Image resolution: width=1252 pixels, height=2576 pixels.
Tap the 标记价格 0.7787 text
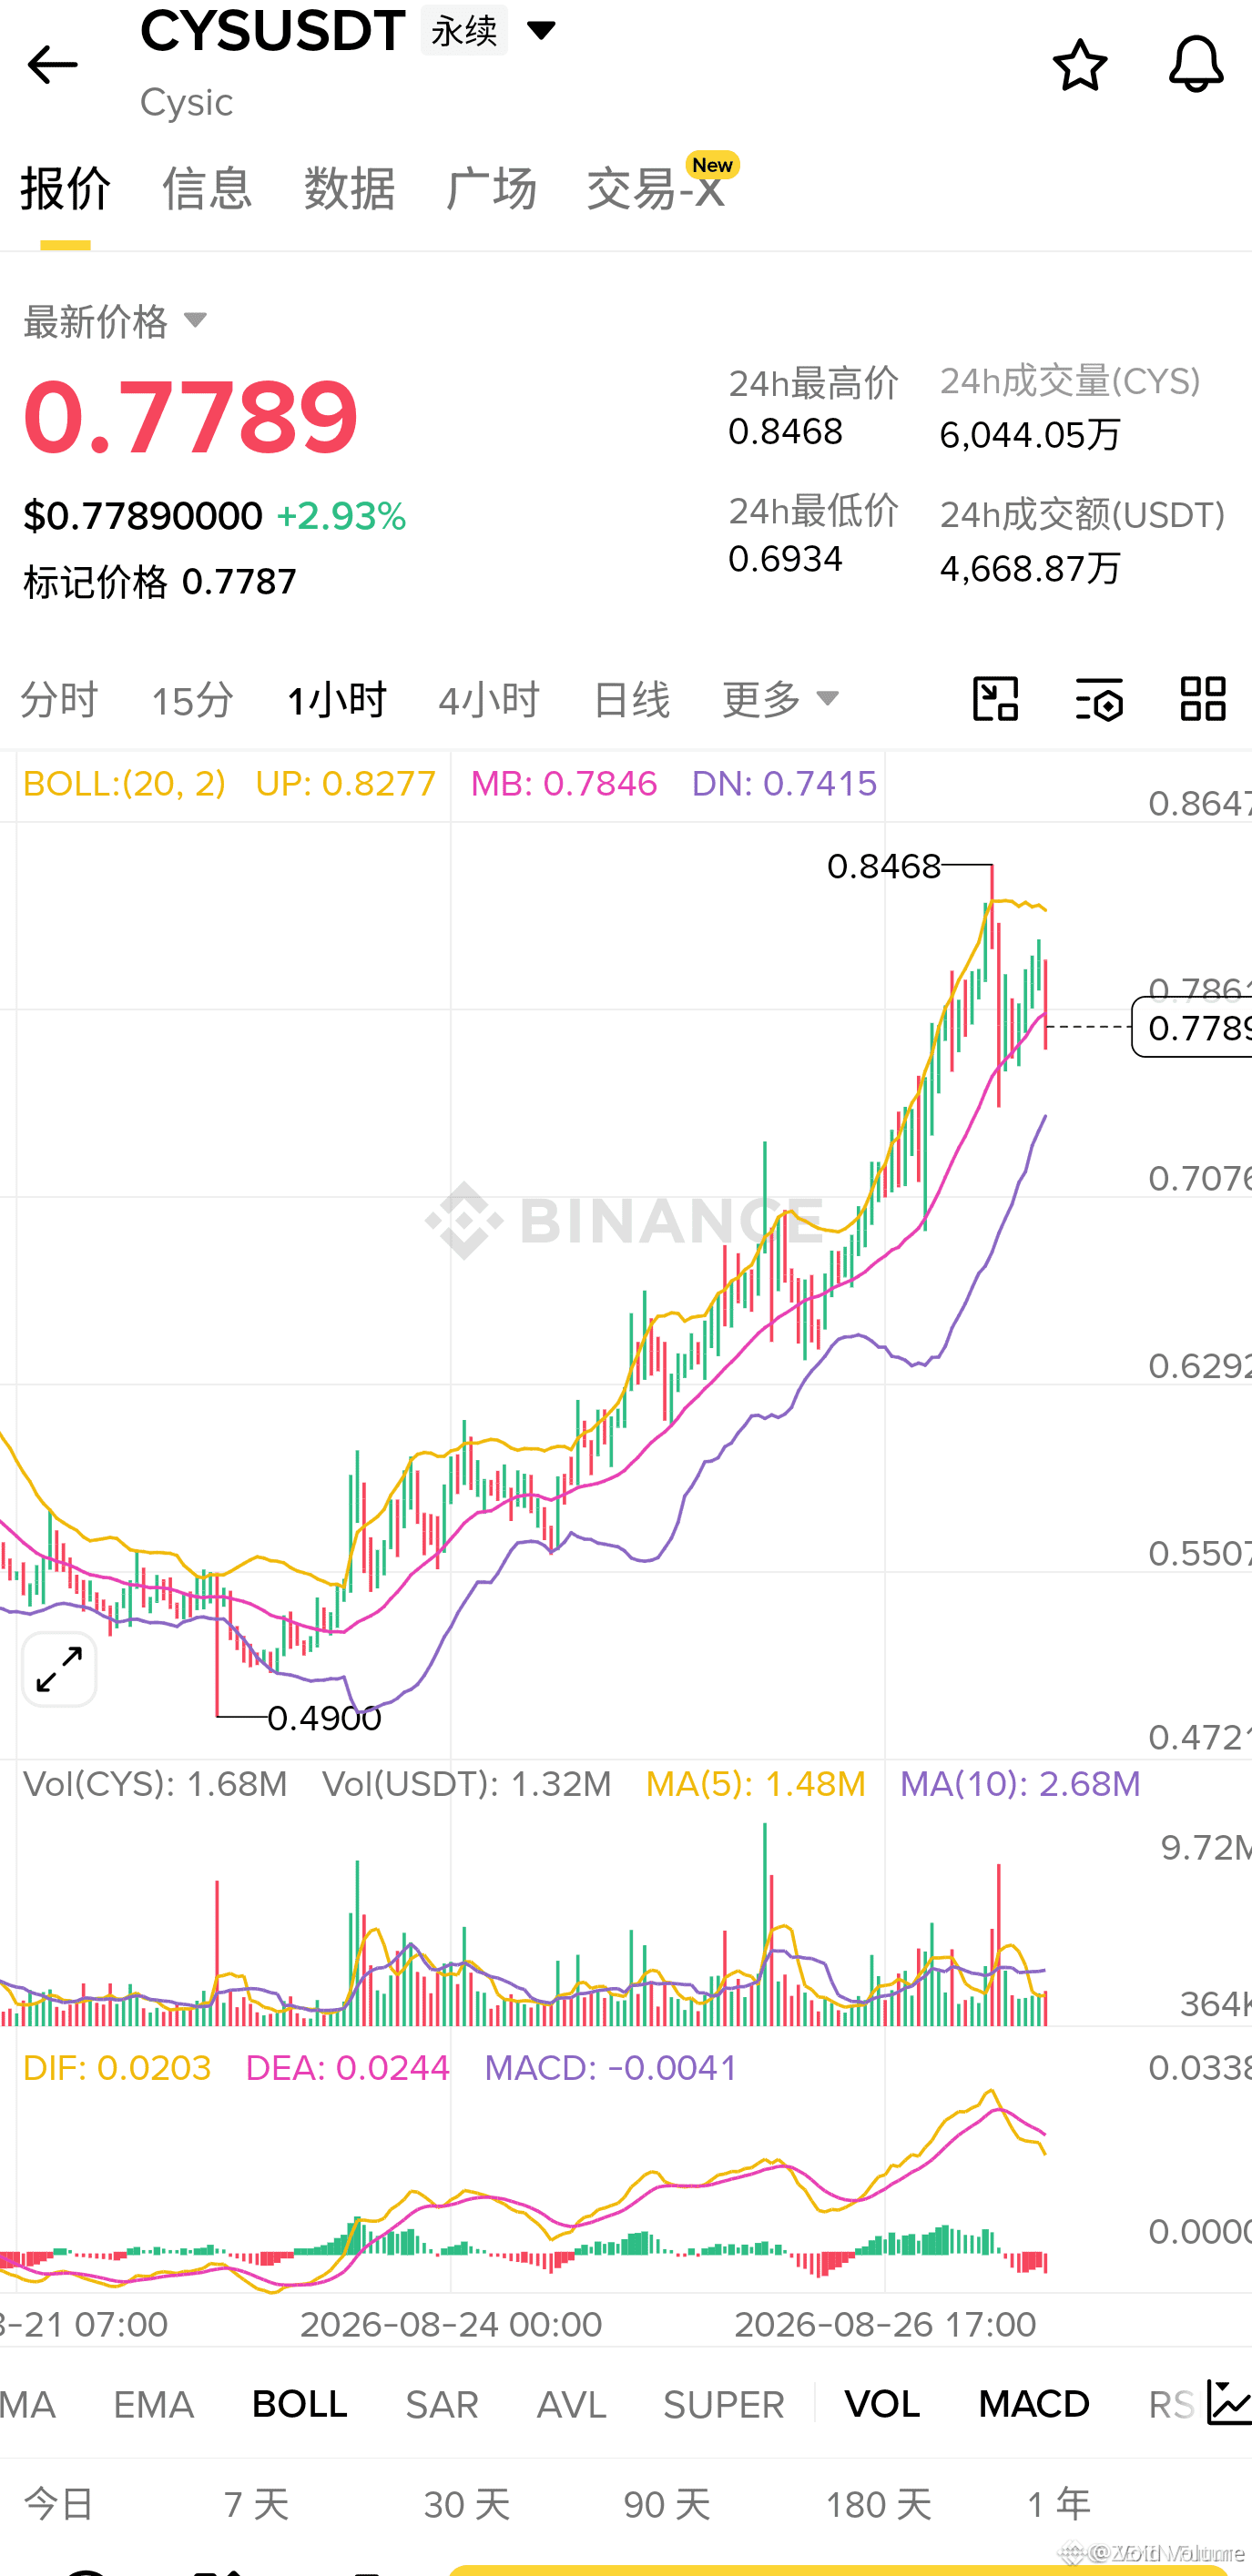(x=160, y=582)
